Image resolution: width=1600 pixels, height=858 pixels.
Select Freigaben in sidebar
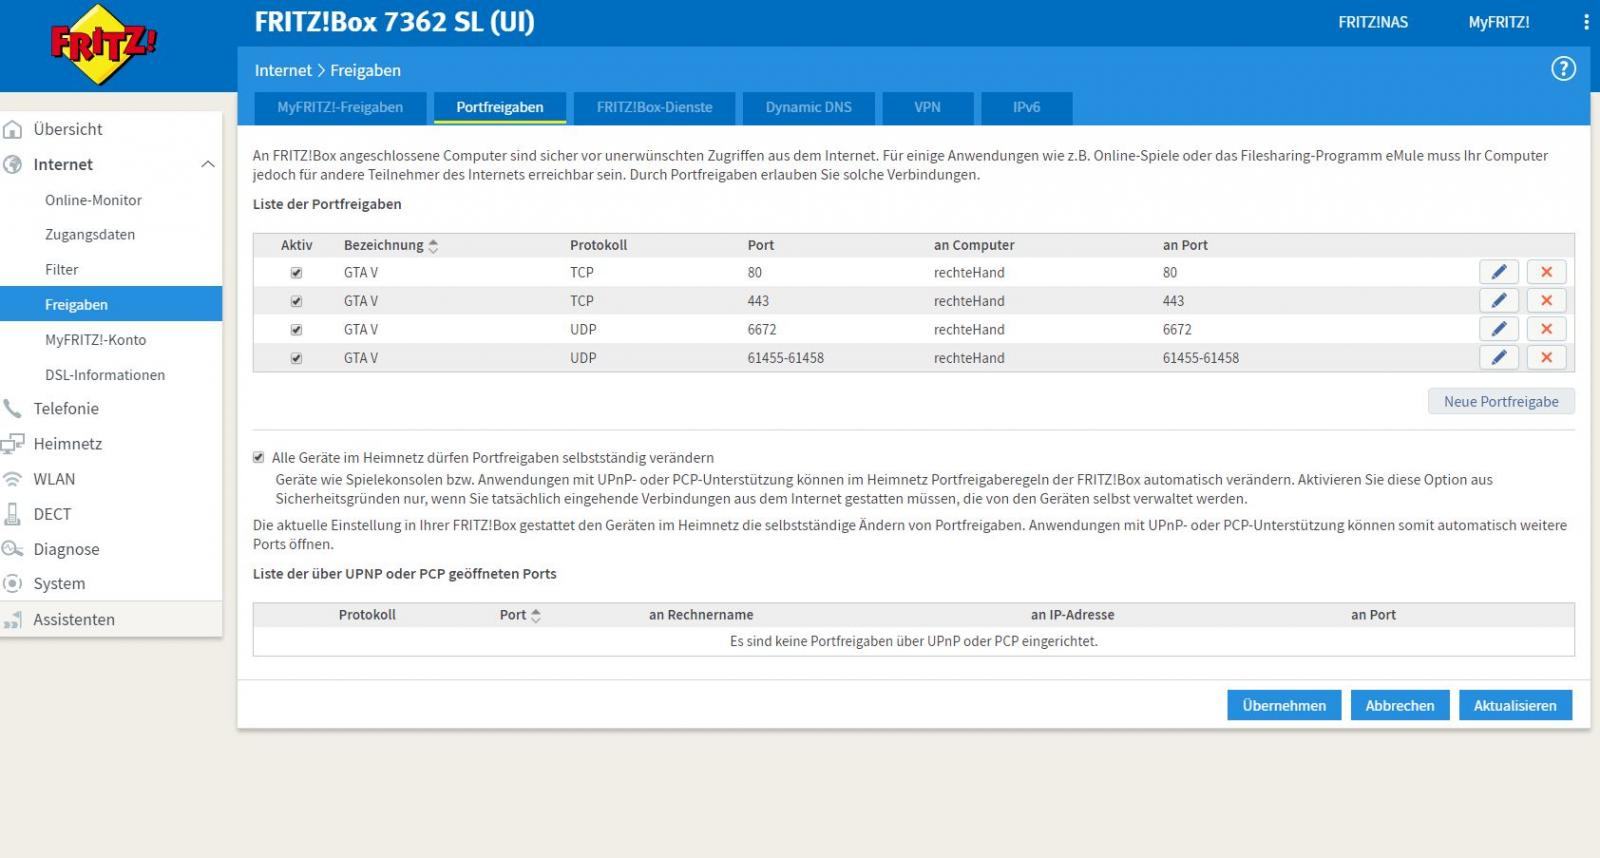[111, 305]
